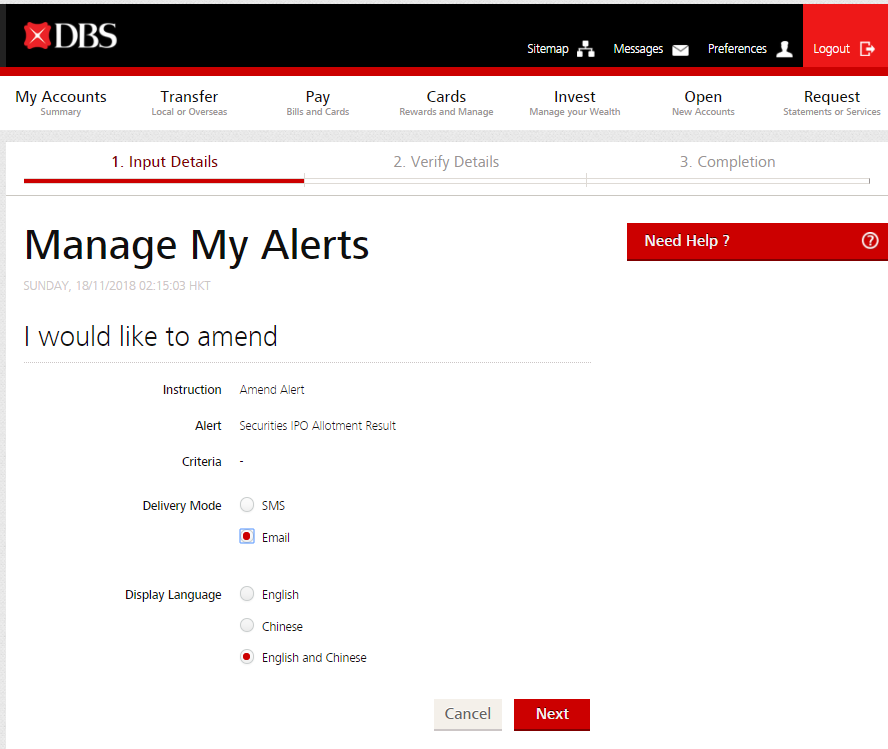Expand the Cards Rewards and Manage menu
Viewport: 888px width, 749px height.
point(446,102)
